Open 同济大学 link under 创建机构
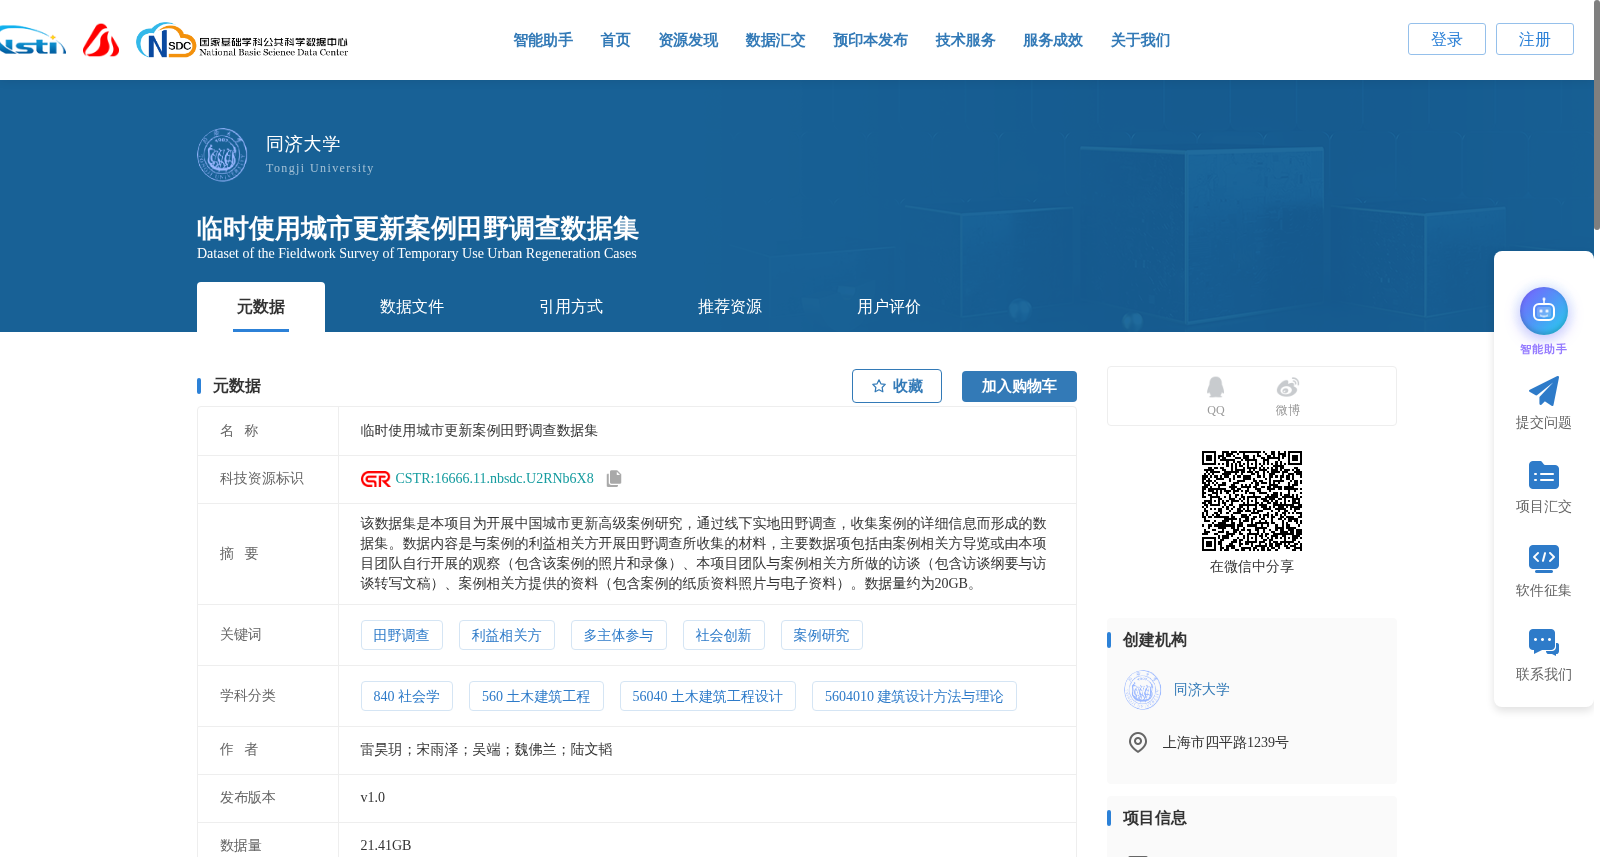Image resolution: width=1600 pixels, height=857 pixels. (x=1201, y=690)
